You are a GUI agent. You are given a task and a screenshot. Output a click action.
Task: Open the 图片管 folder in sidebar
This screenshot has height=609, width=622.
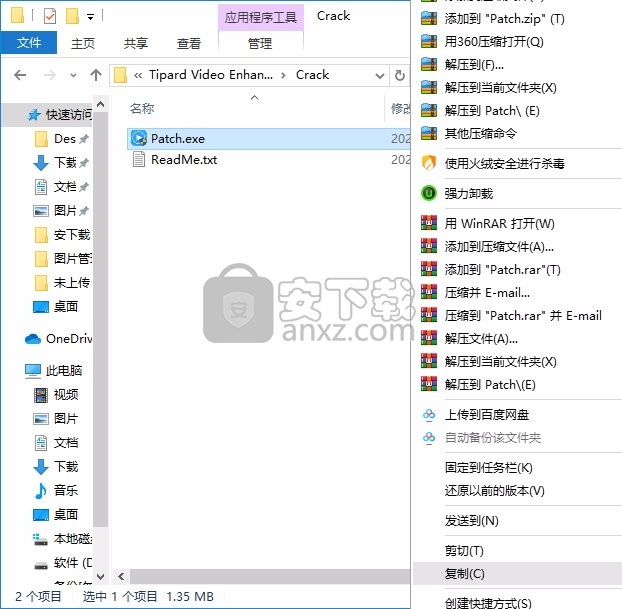pyautogui.click(x=62, y=259)
